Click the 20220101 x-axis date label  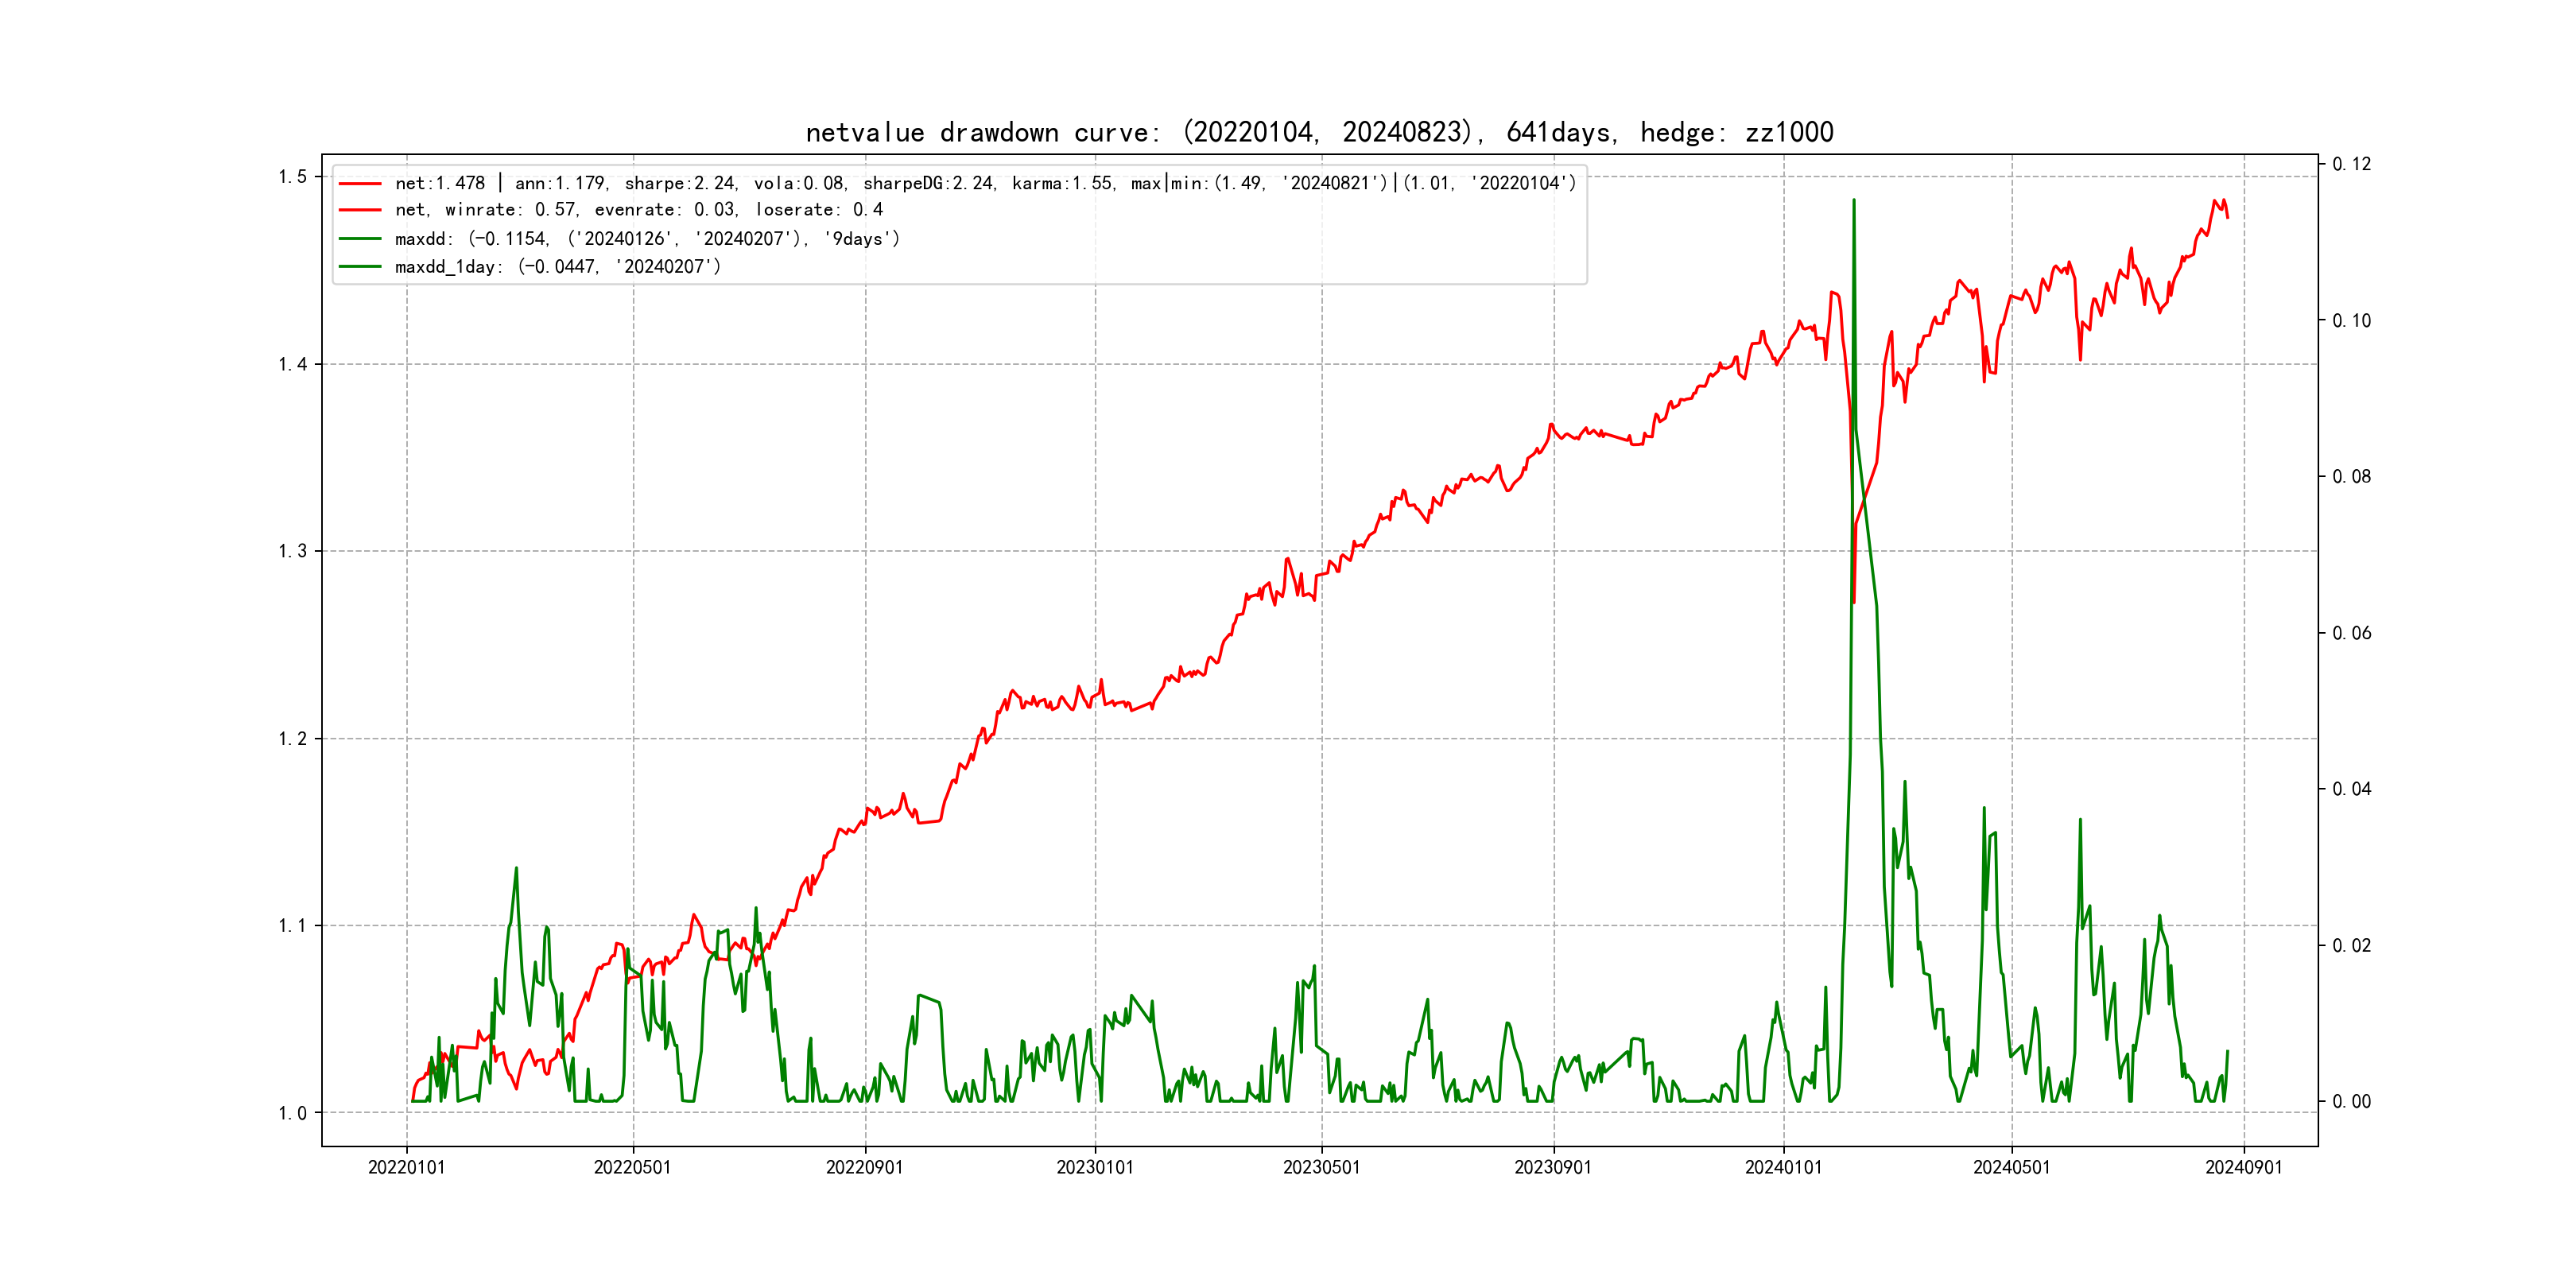coord(406,1167)
